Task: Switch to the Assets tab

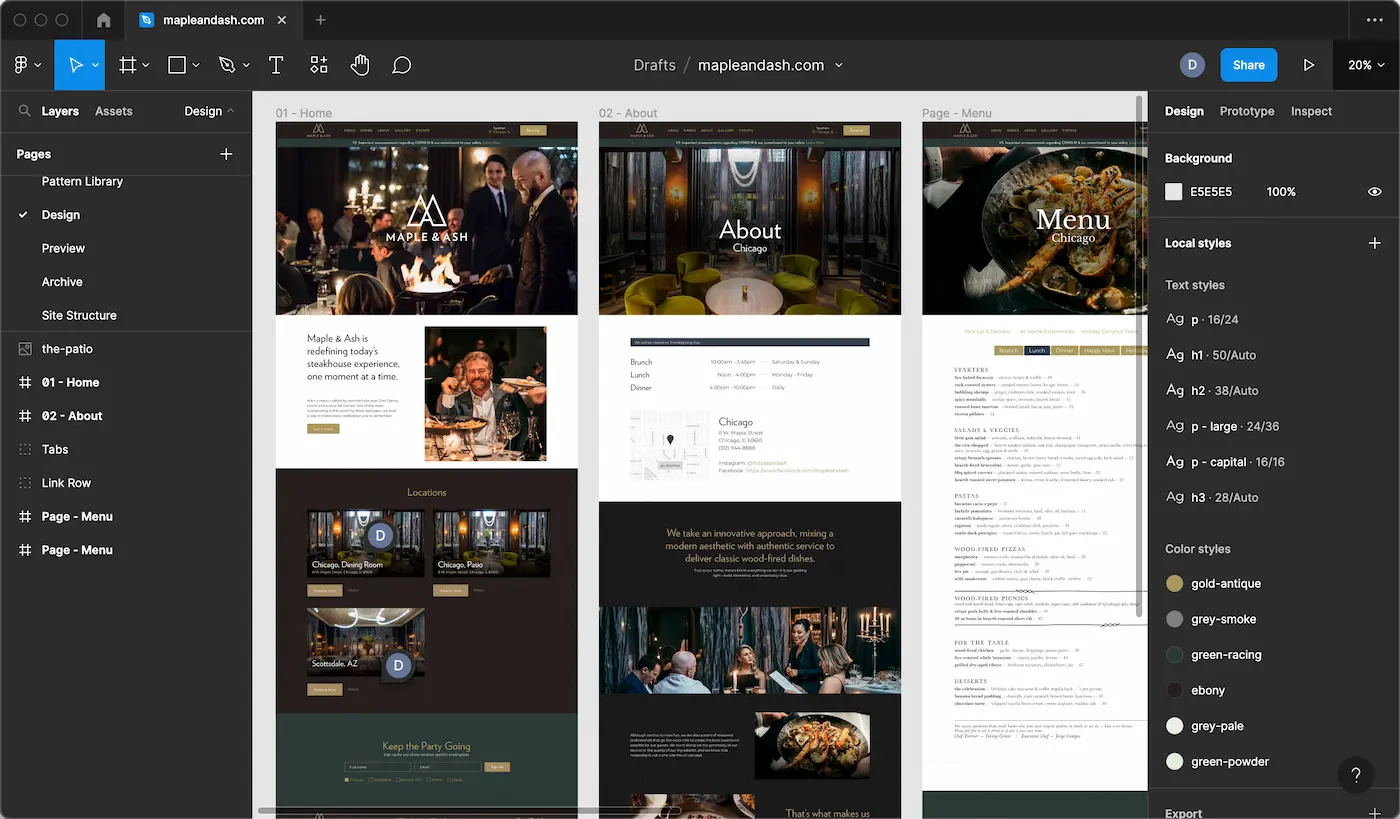Action: click(114, 111)
